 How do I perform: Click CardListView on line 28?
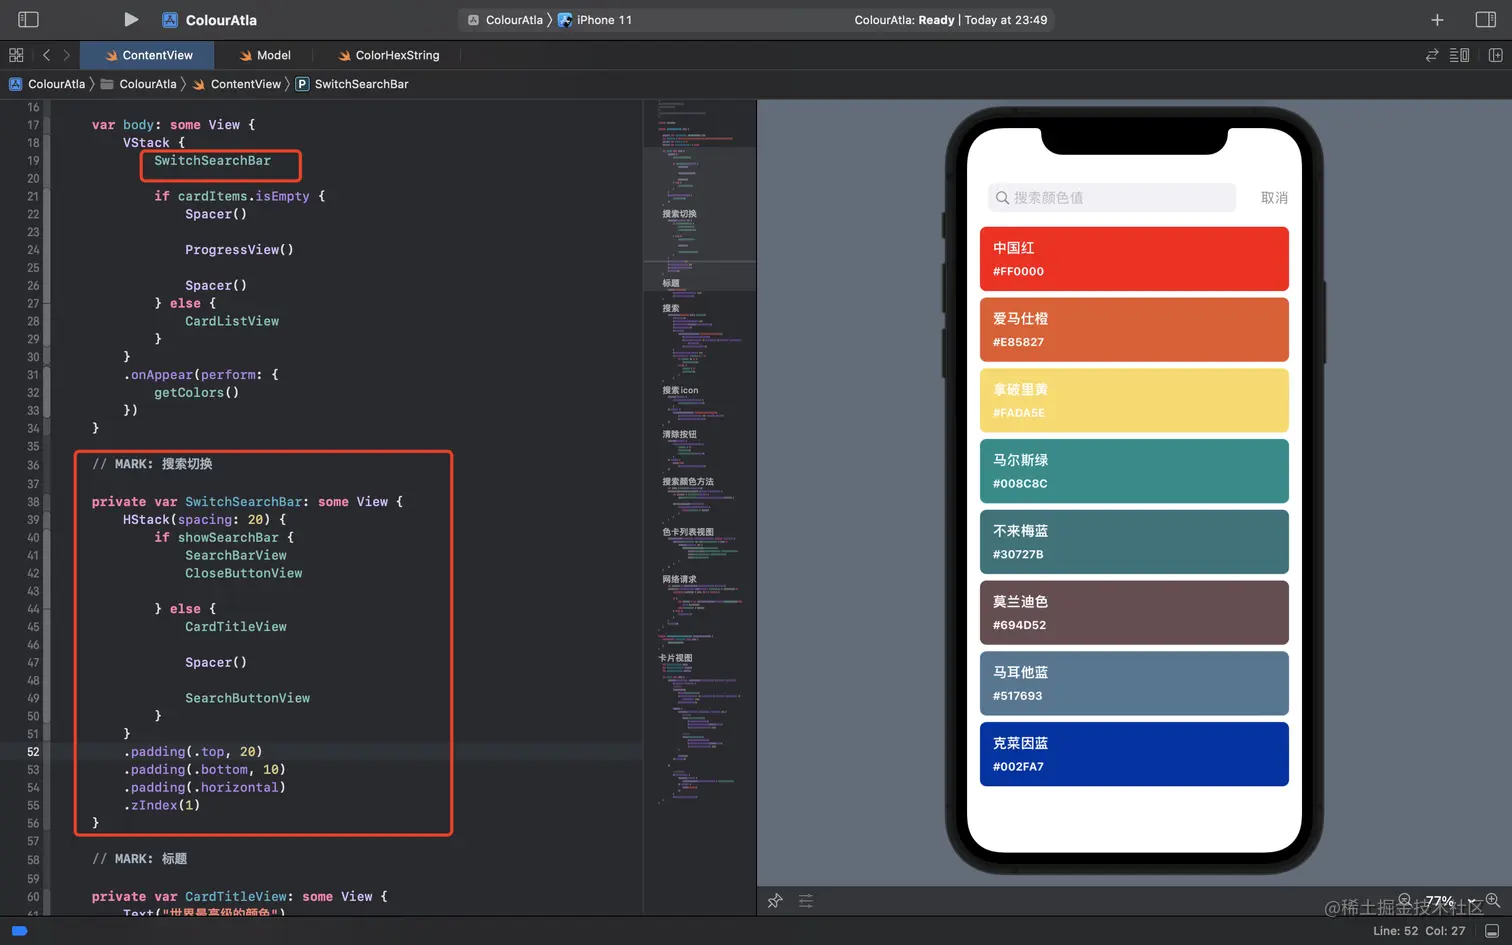[232, 321]
